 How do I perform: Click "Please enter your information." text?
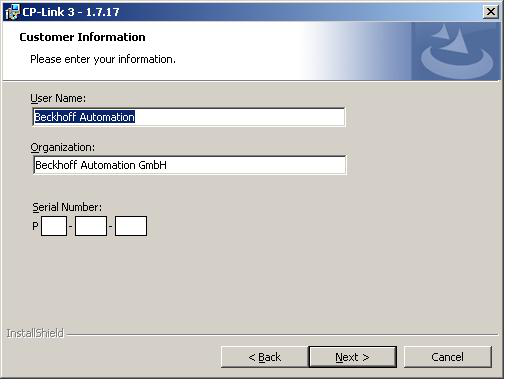[103, 59]
